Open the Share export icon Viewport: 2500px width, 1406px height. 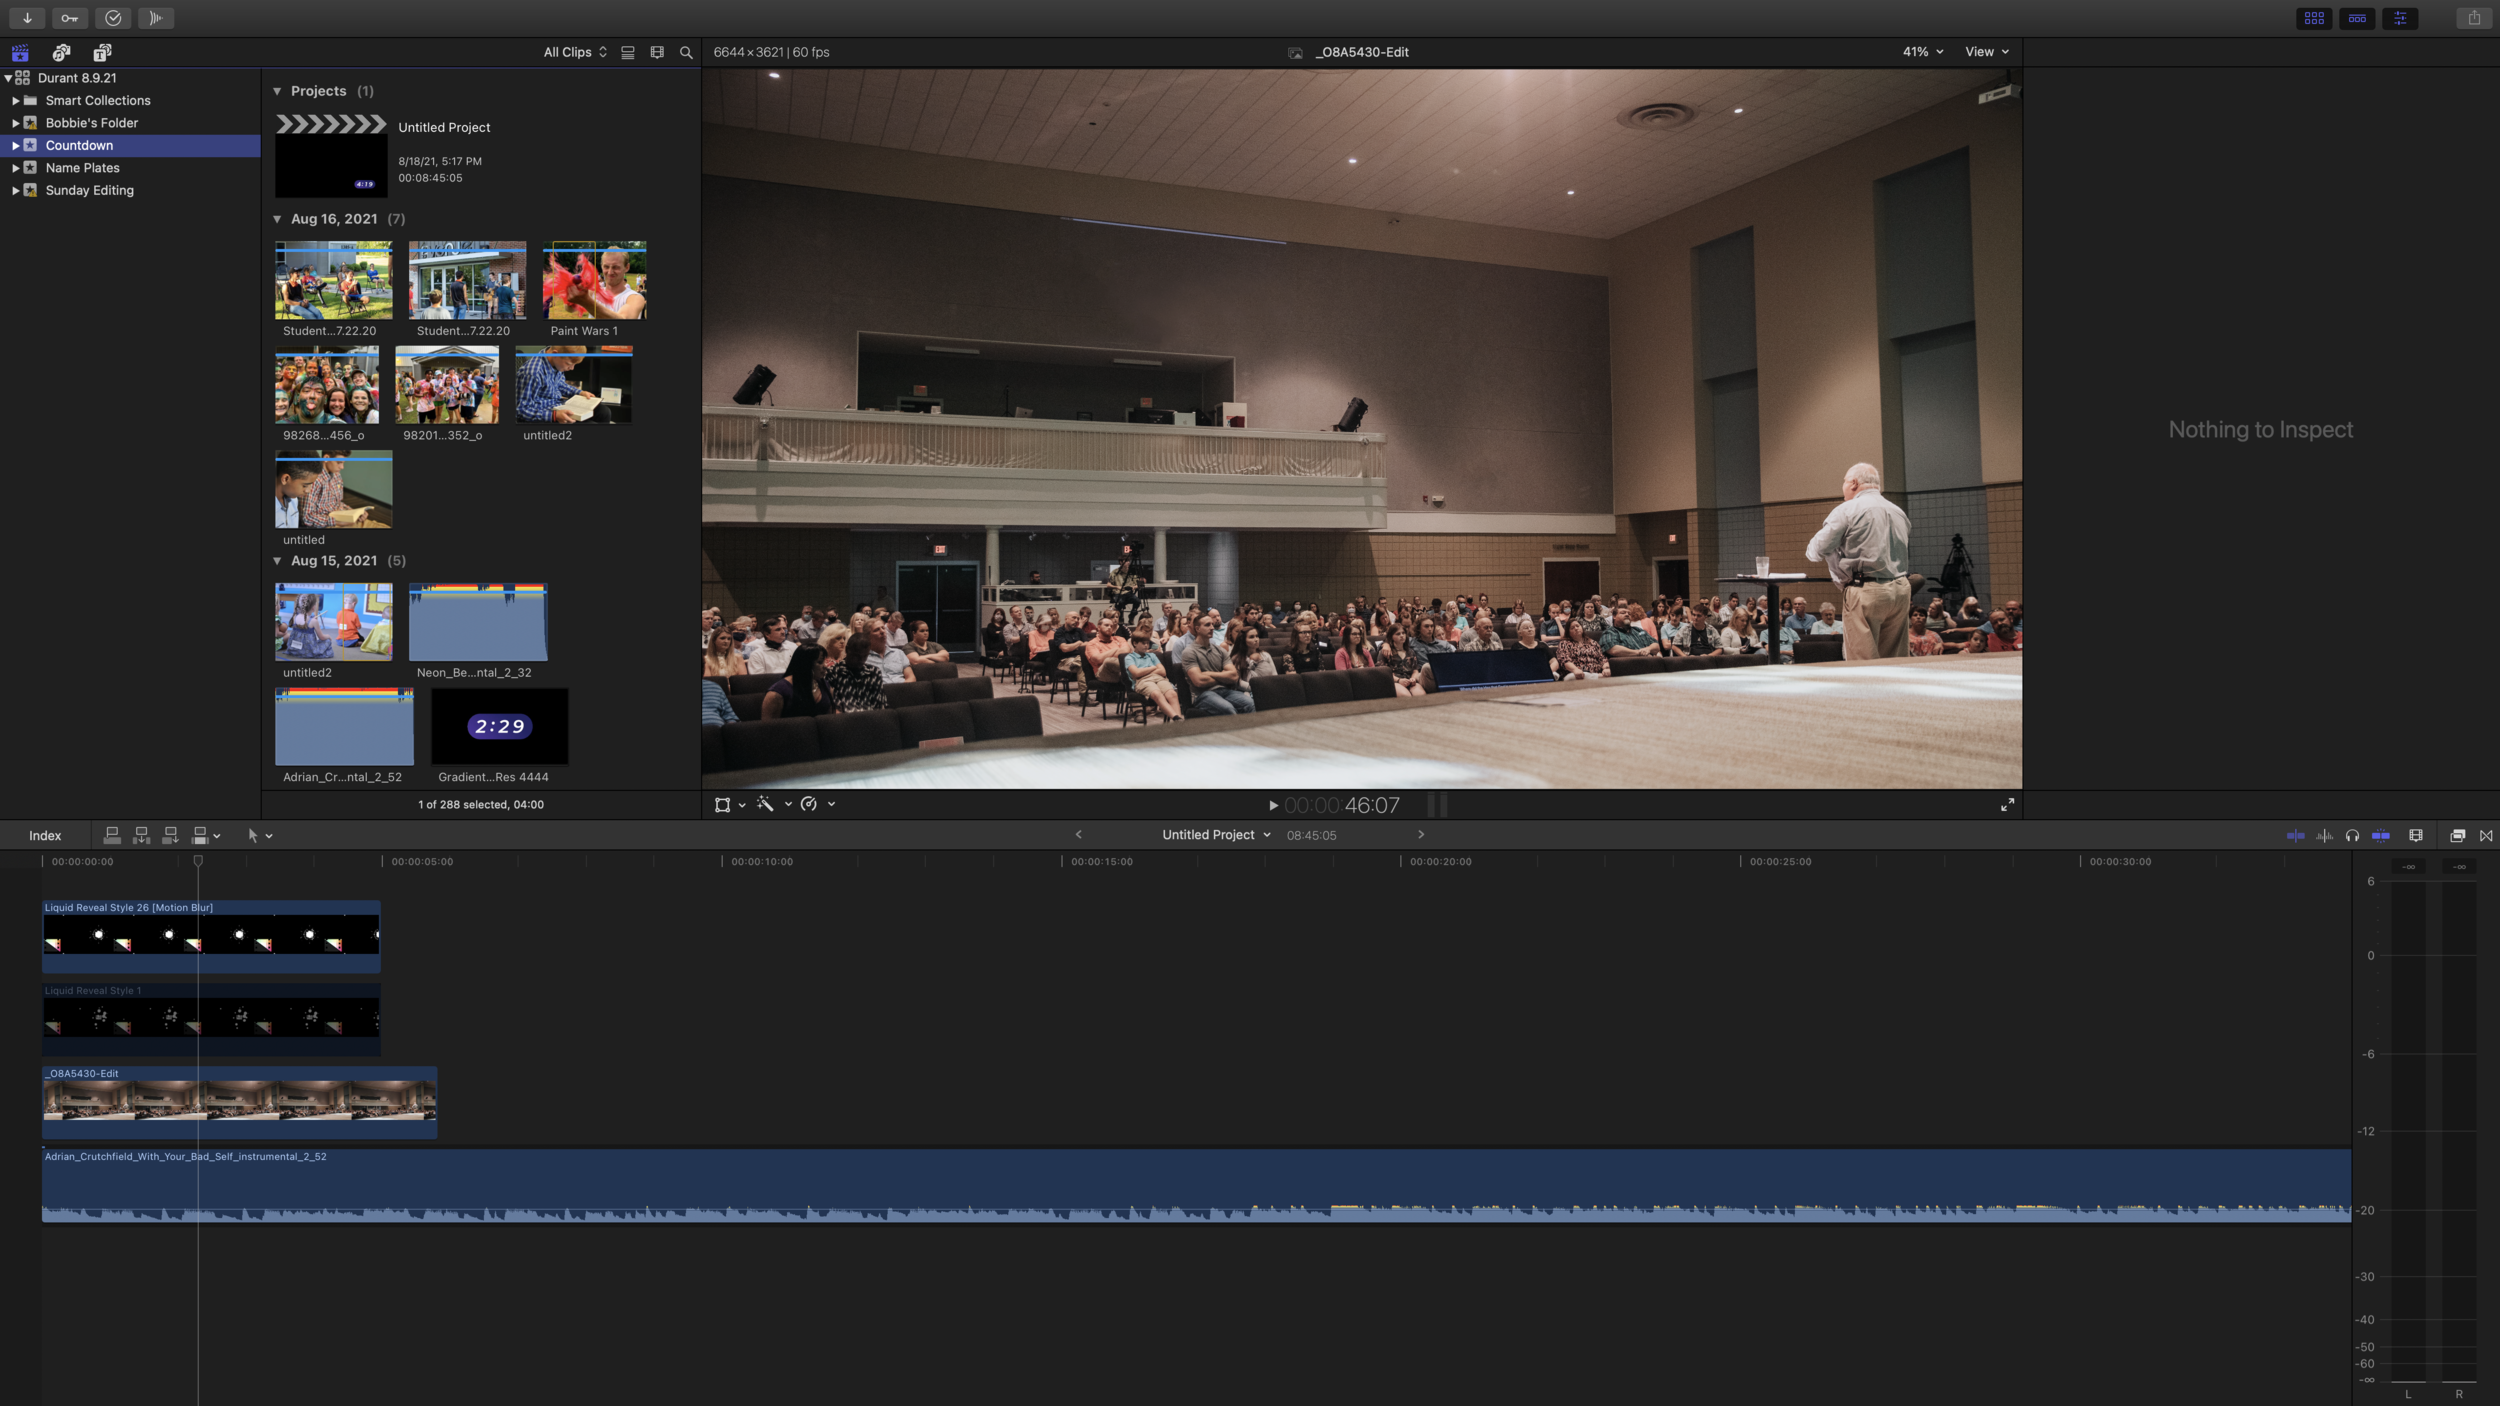[x=2474, y=18]
